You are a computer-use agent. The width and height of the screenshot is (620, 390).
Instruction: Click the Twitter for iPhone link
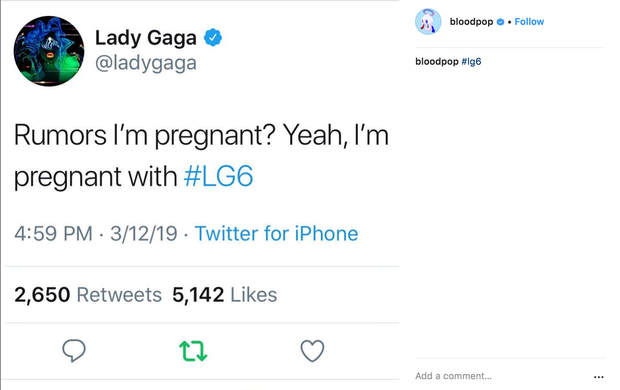[x=276, y=233]
